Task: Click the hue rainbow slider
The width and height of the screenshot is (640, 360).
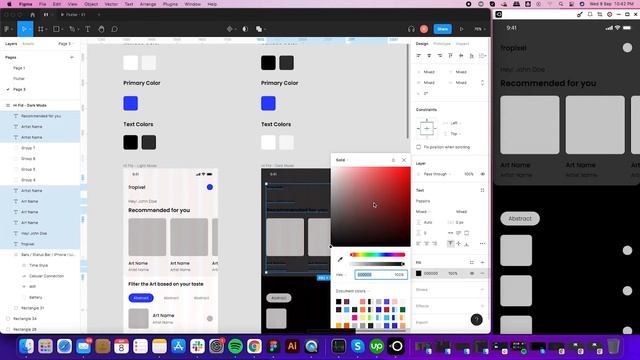Action: (378, 255)
